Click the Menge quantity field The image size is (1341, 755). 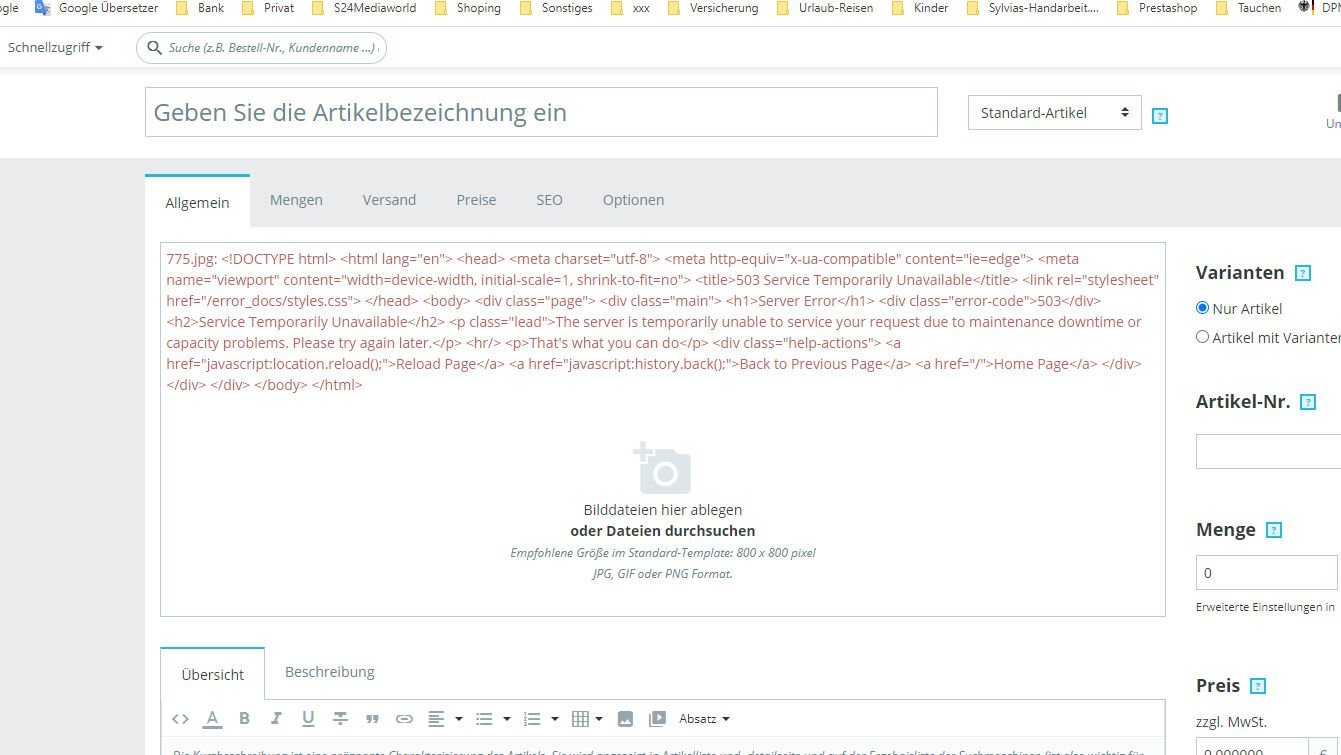click(1266, 573)
